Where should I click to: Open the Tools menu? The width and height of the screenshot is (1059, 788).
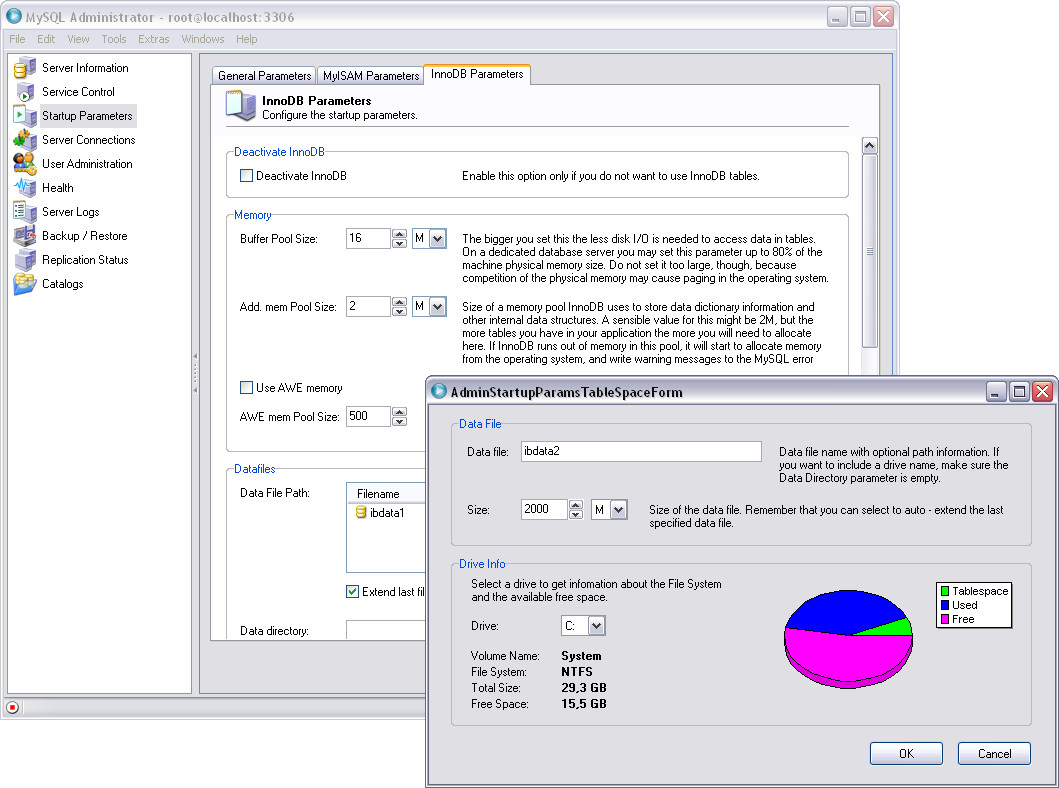point(113,39)
